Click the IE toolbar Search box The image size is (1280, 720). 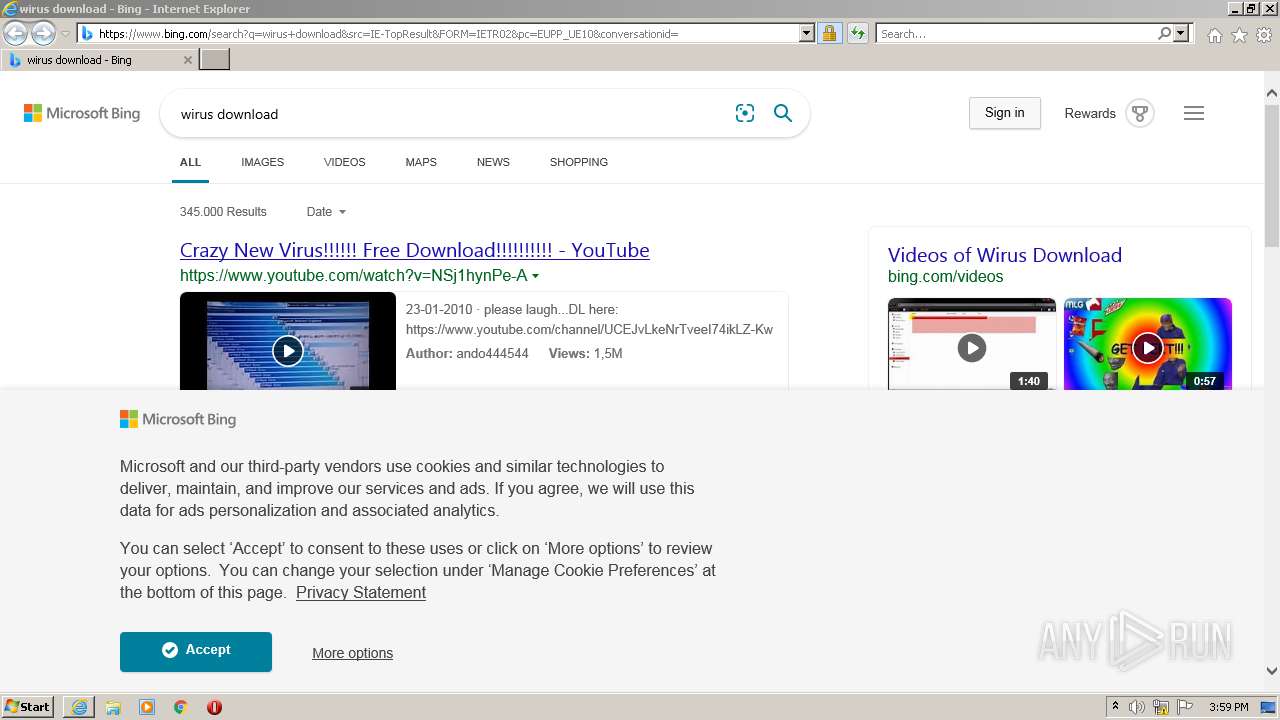pos(1015,34)
